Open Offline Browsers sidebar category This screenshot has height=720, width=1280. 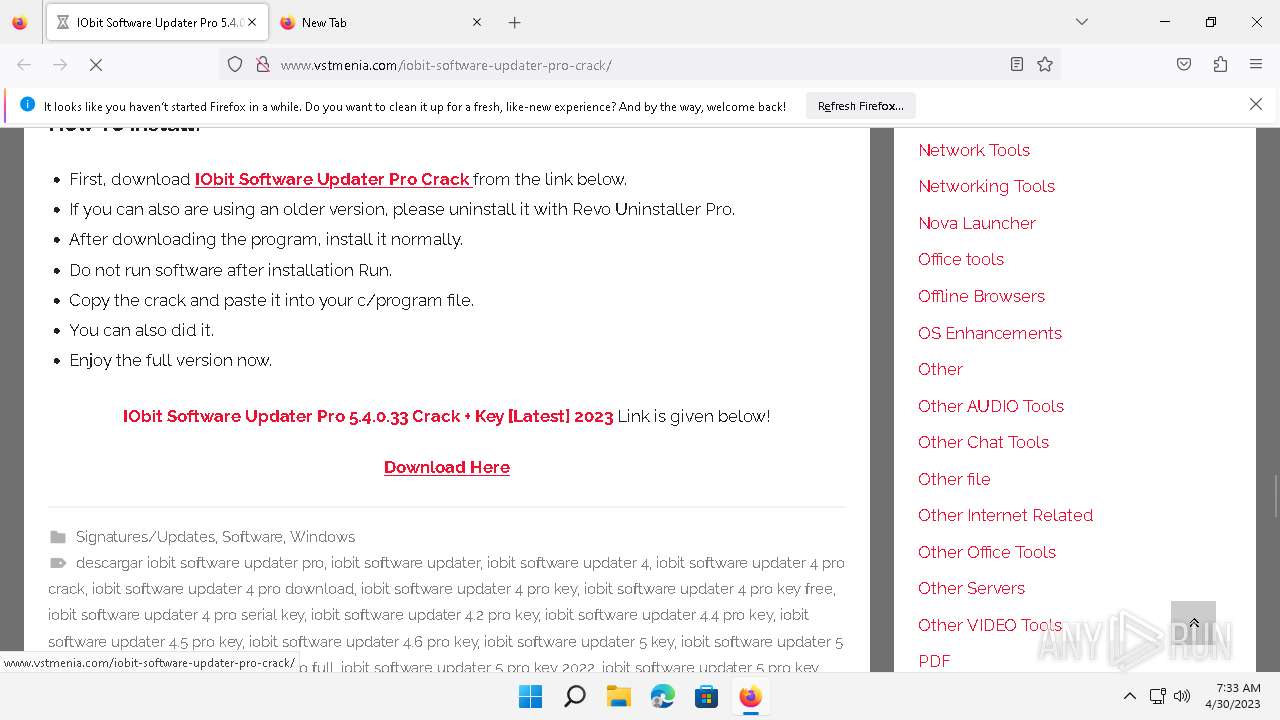[982, 296]
